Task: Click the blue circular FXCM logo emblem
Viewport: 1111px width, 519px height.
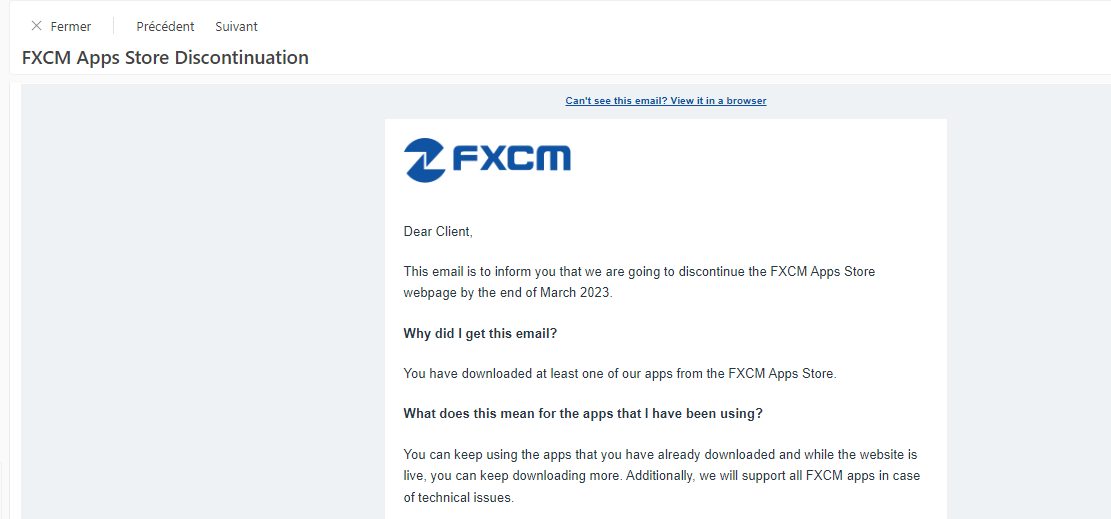Action: pos(424,160)
